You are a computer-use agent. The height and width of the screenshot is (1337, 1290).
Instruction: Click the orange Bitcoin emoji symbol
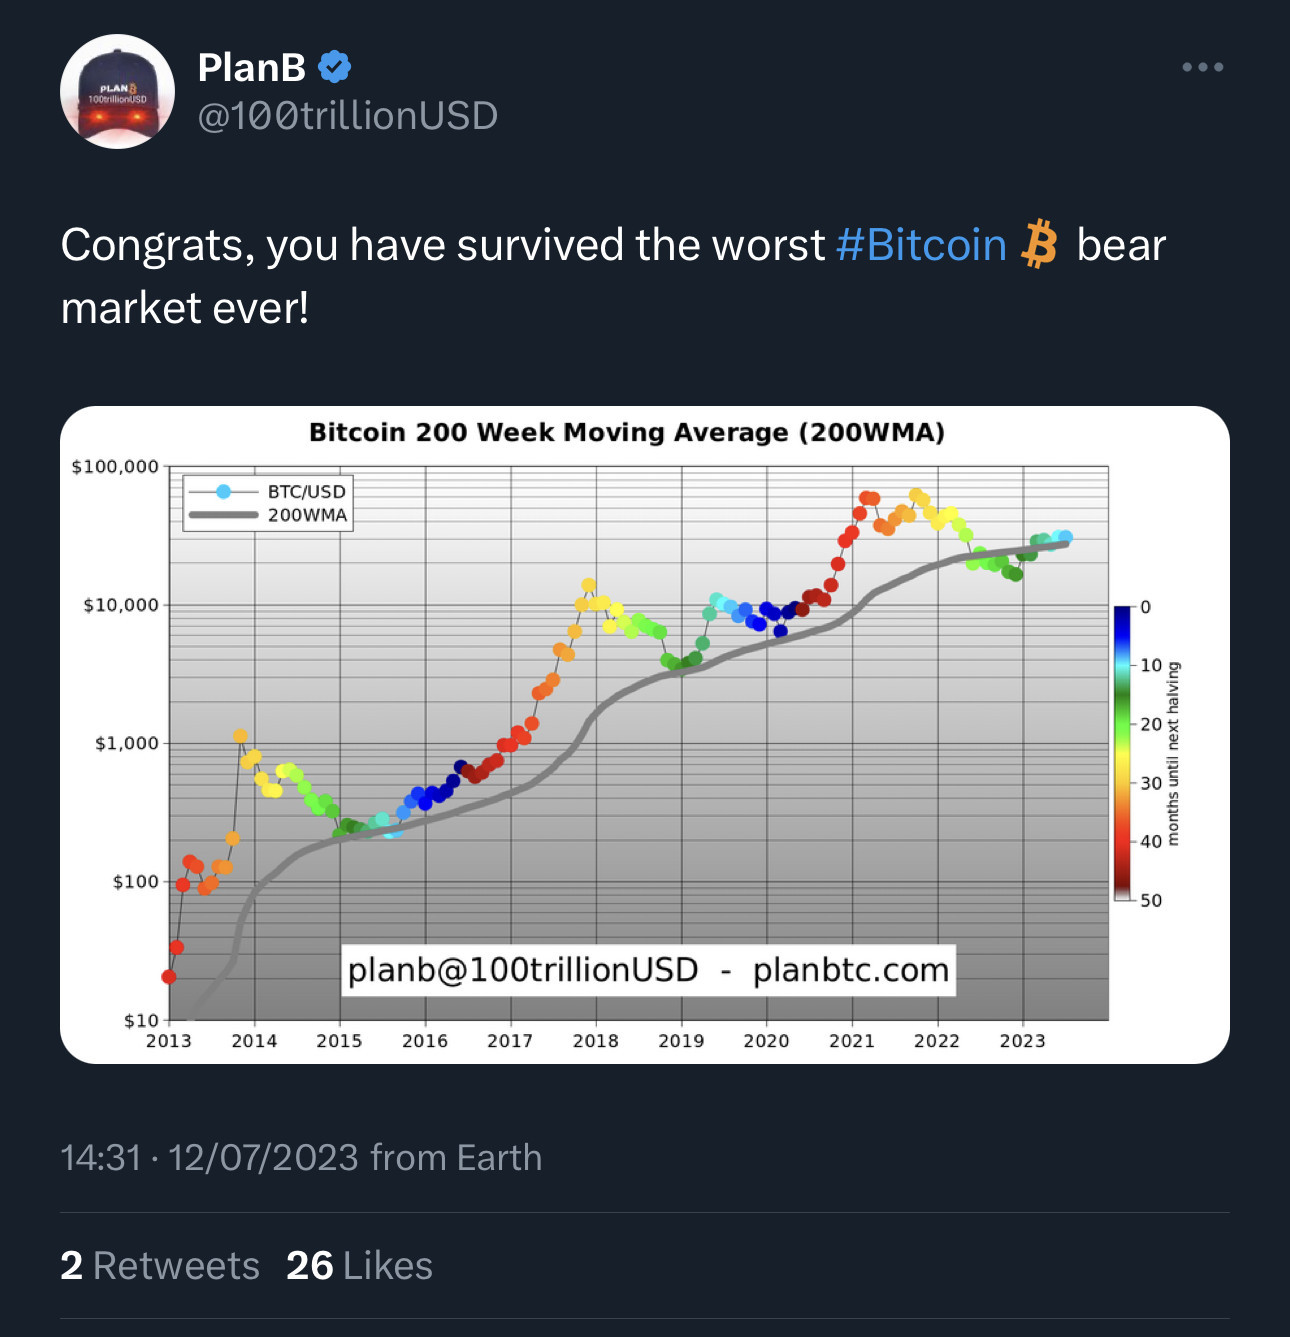pyautogui.click(x=1040, y=244)
